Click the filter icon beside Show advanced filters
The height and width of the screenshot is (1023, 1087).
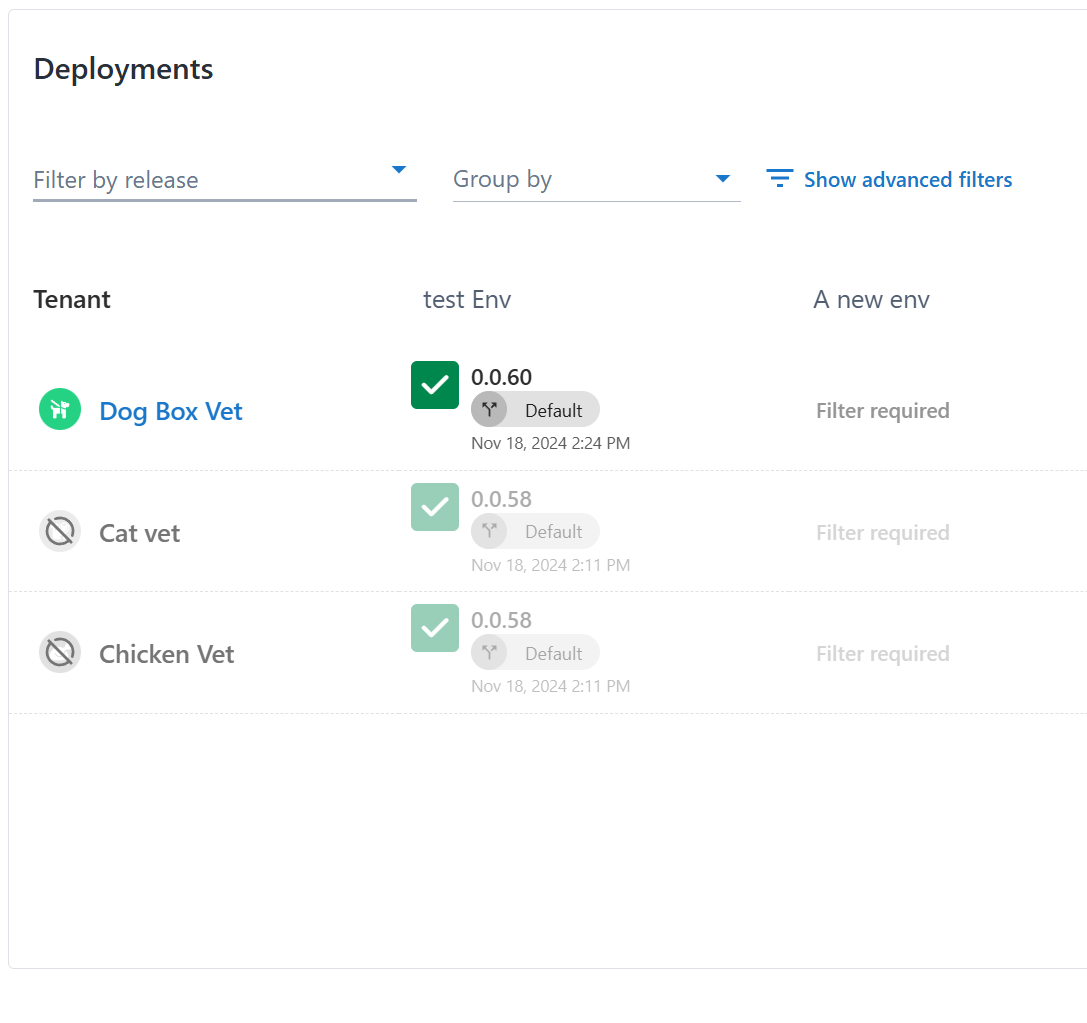[x=779, y=178]
